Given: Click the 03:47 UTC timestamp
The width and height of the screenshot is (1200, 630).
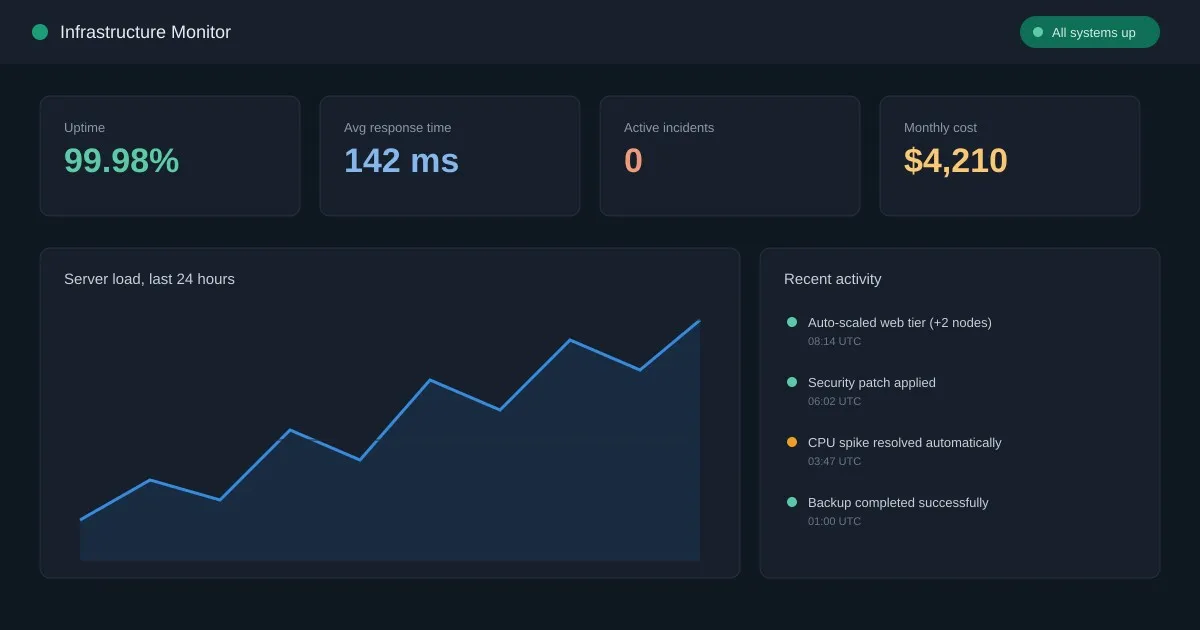Looking at the screenshot, I should (x=834, y=461).
